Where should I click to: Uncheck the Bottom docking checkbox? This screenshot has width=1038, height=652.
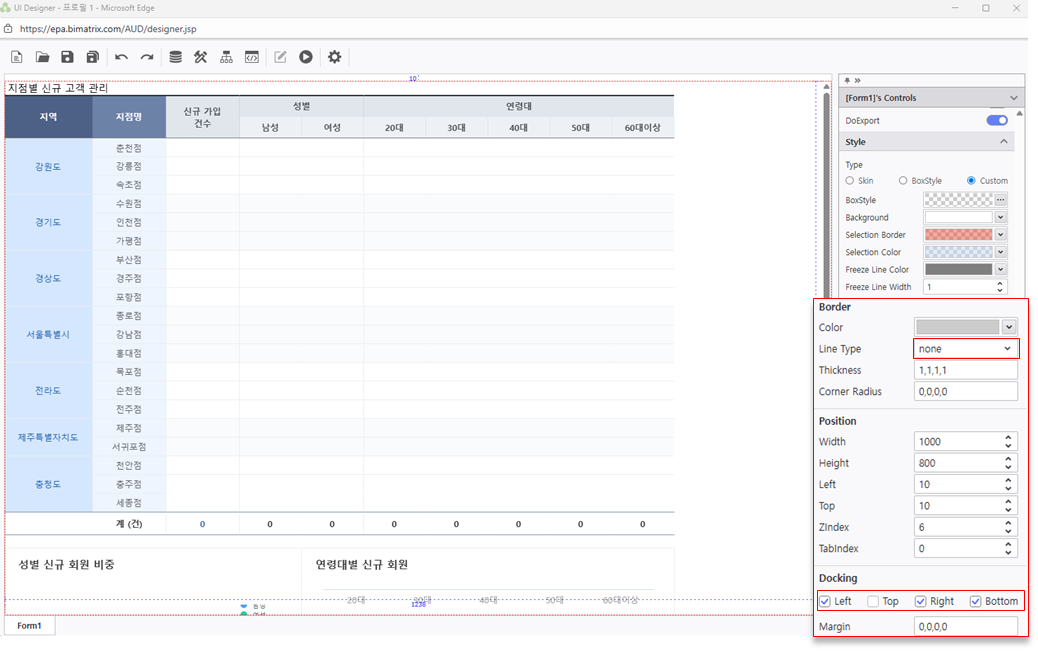(976, 602)
